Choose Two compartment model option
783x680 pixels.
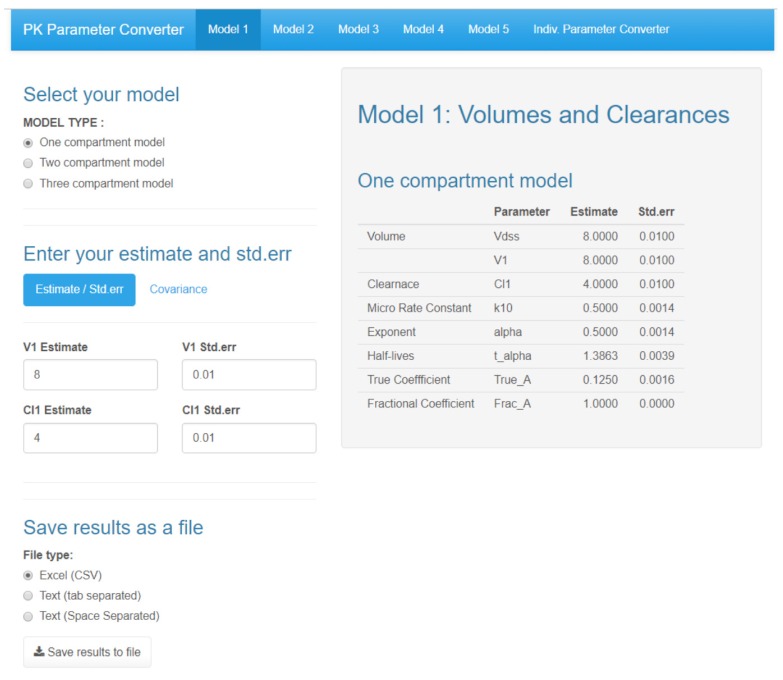click(x=29, y=163)
